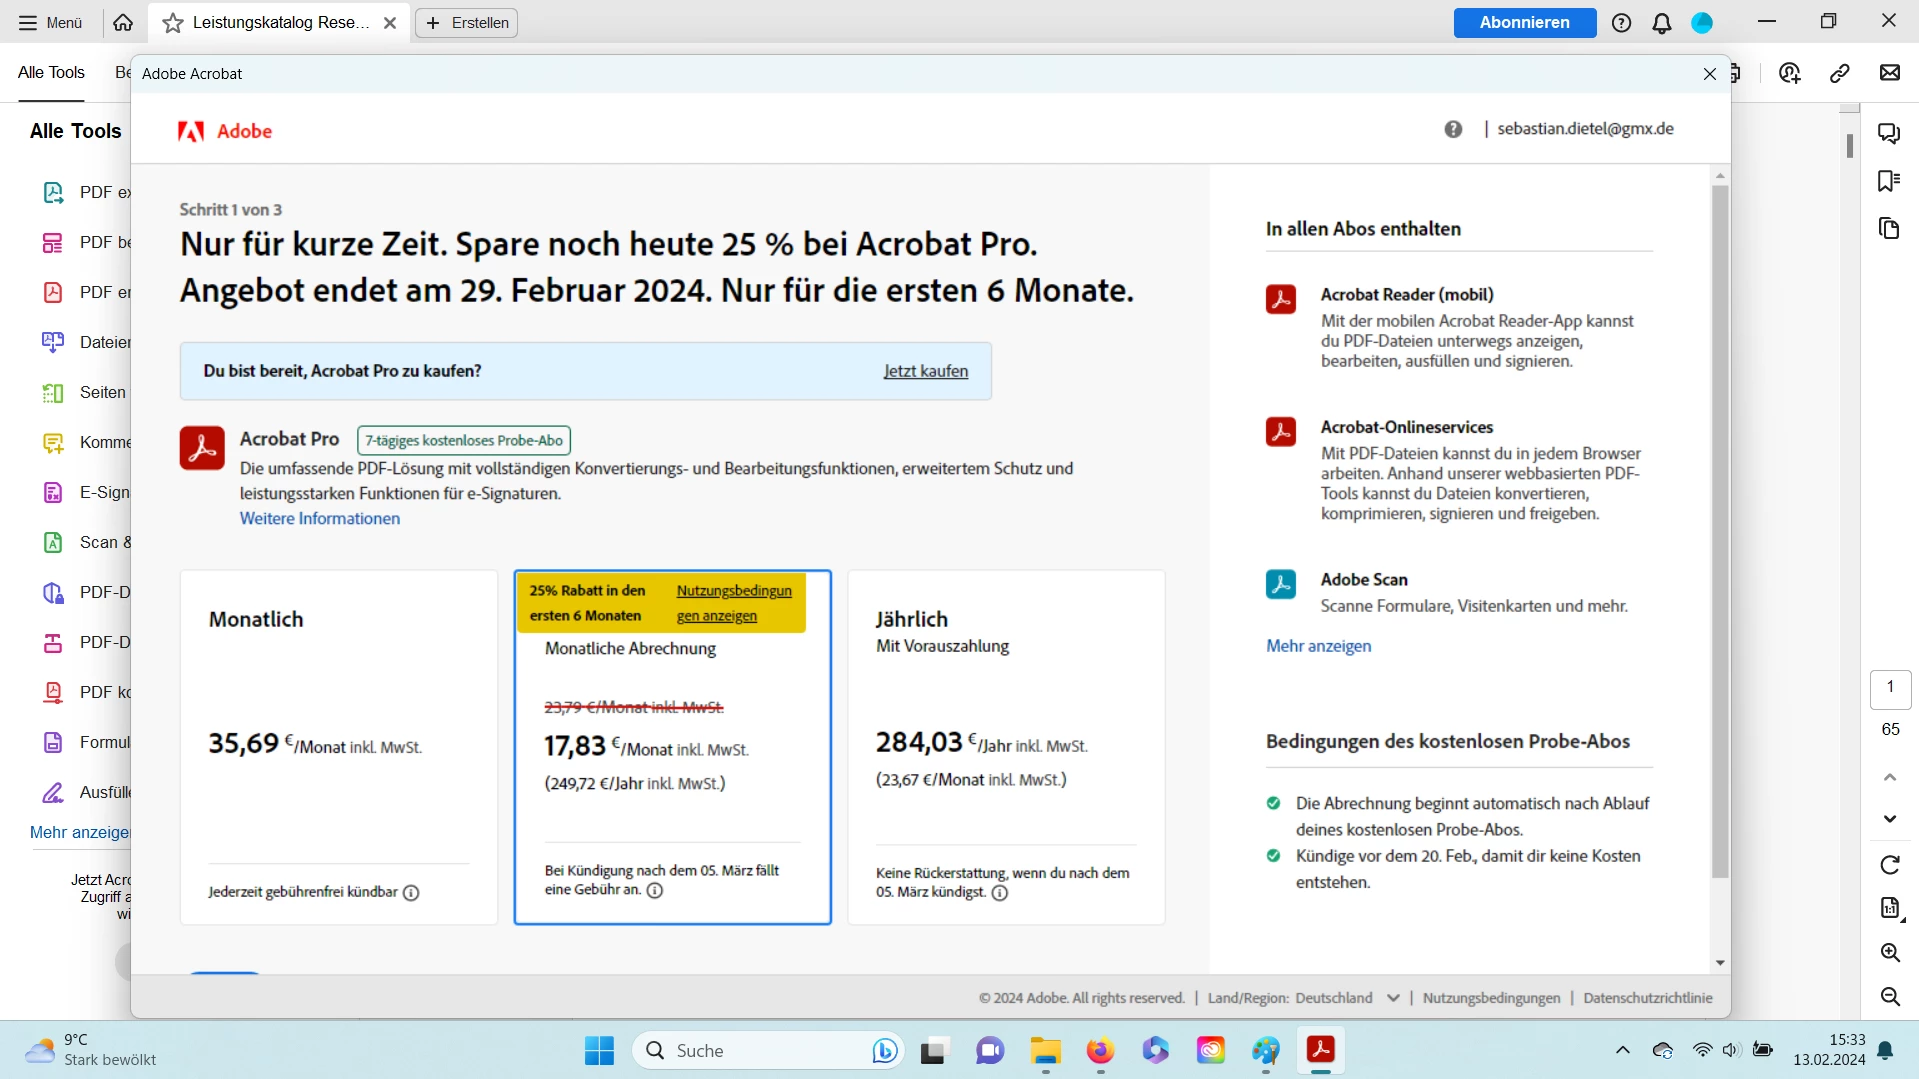Click Mehr anzeigen in the tools sidebar
The height and width of the screenshot is (1079, 1919).
point(80,832)
